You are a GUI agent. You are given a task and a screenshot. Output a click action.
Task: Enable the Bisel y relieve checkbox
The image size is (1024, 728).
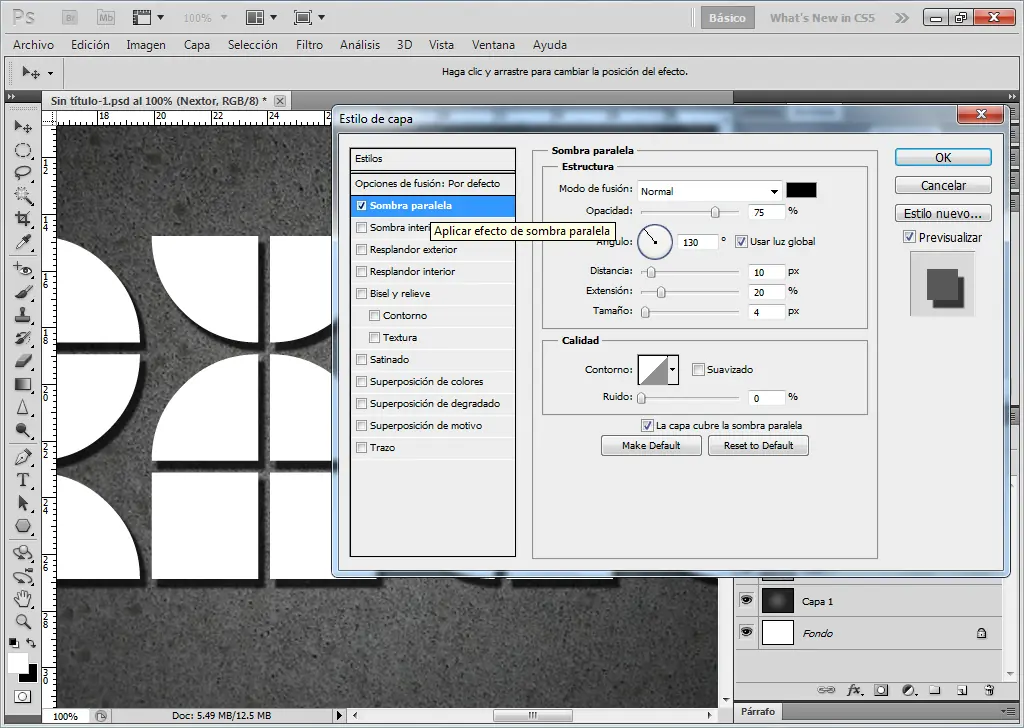click(x=361, y=291)
